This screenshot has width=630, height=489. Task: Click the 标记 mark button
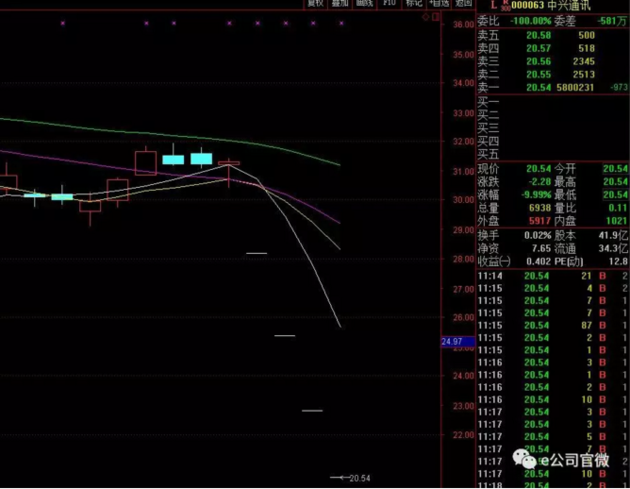413,4
